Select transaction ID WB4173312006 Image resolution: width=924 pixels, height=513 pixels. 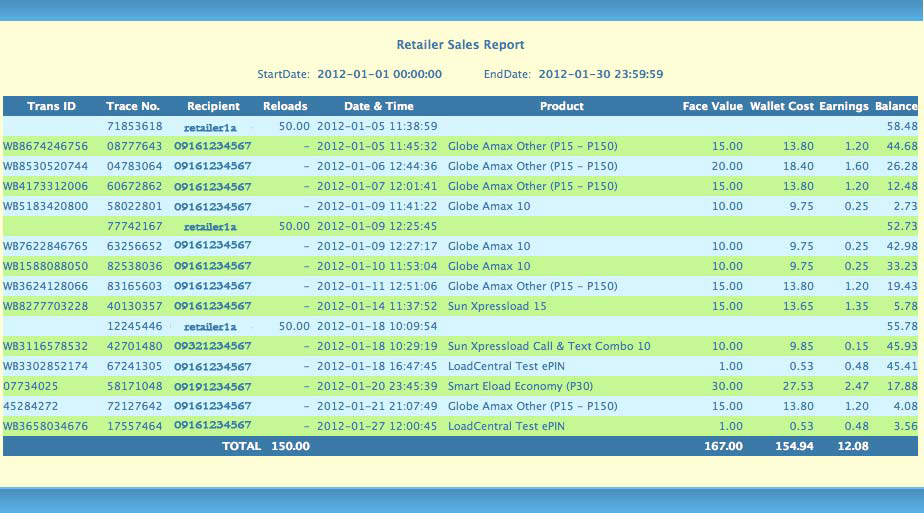pyautogui.click(x=45, y=186)
